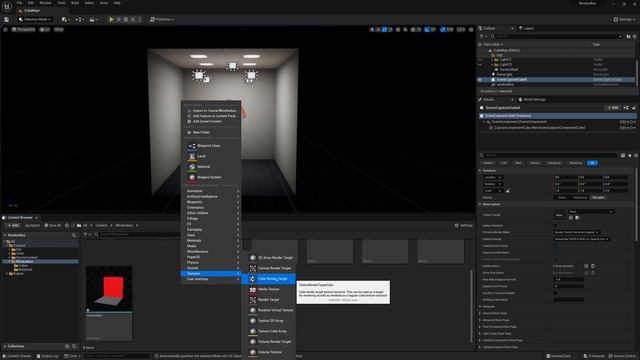Open the Build menu

(x=75, y=3)
